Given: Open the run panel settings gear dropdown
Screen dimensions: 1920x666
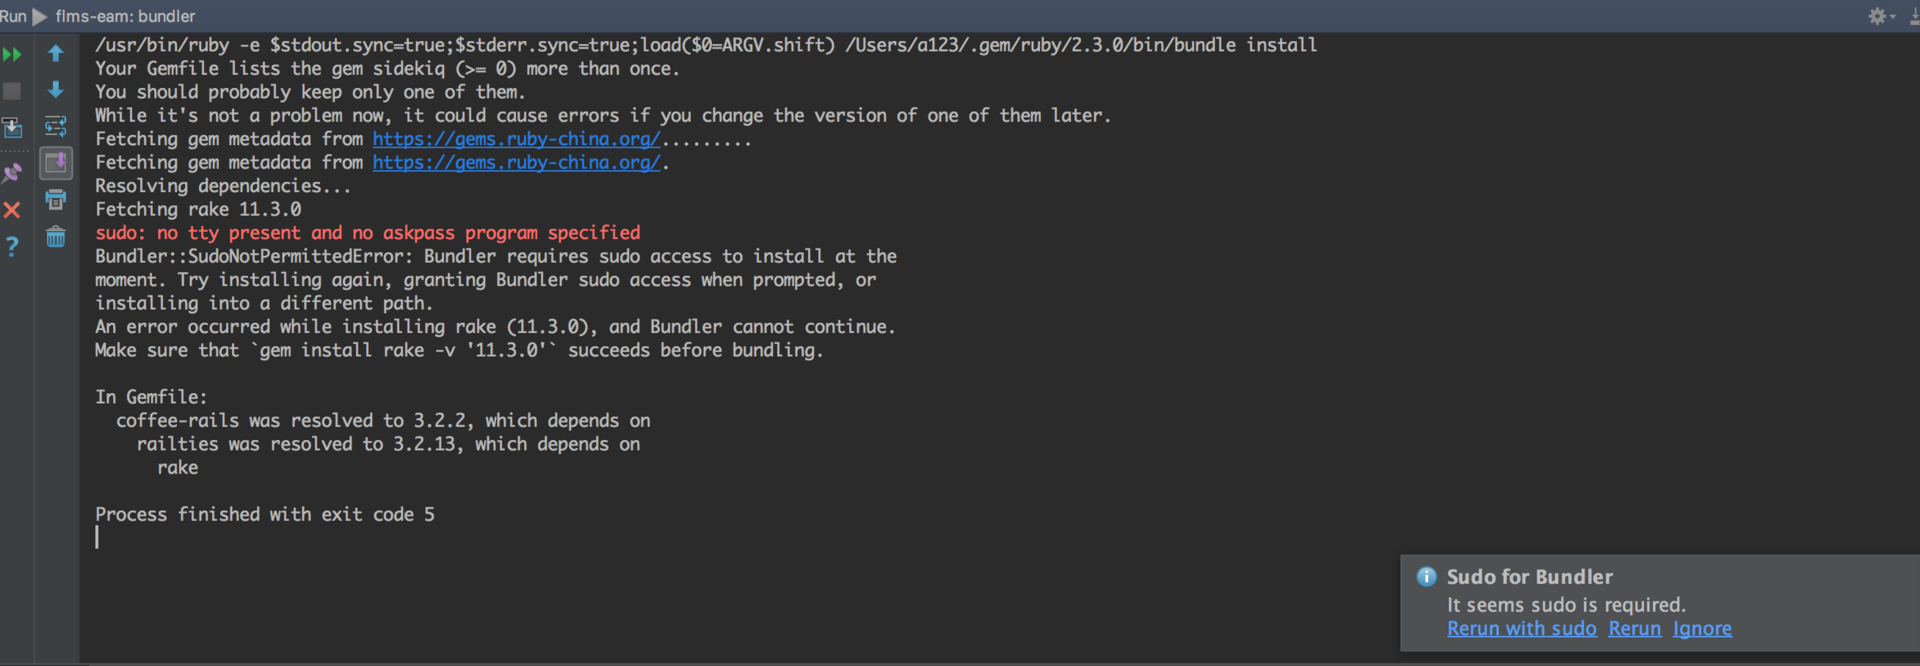Looking at the screenshot, I should coord(1881,16).
